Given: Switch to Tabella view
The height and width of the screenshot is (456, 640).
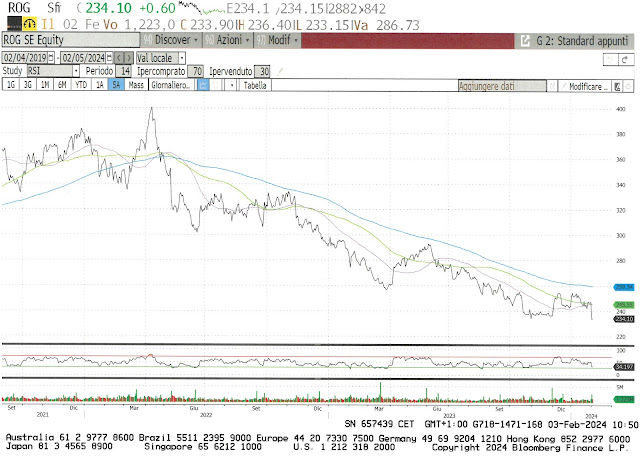Looking at the screenshot, I should [255, 85].
